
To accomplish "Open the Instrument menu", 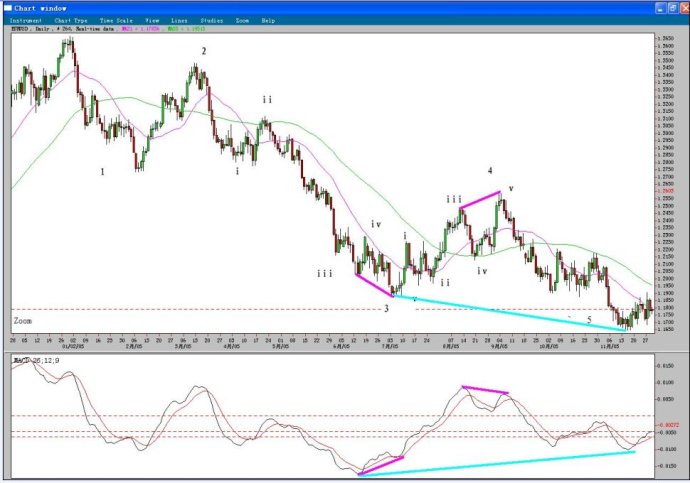I will coord(24,19).
